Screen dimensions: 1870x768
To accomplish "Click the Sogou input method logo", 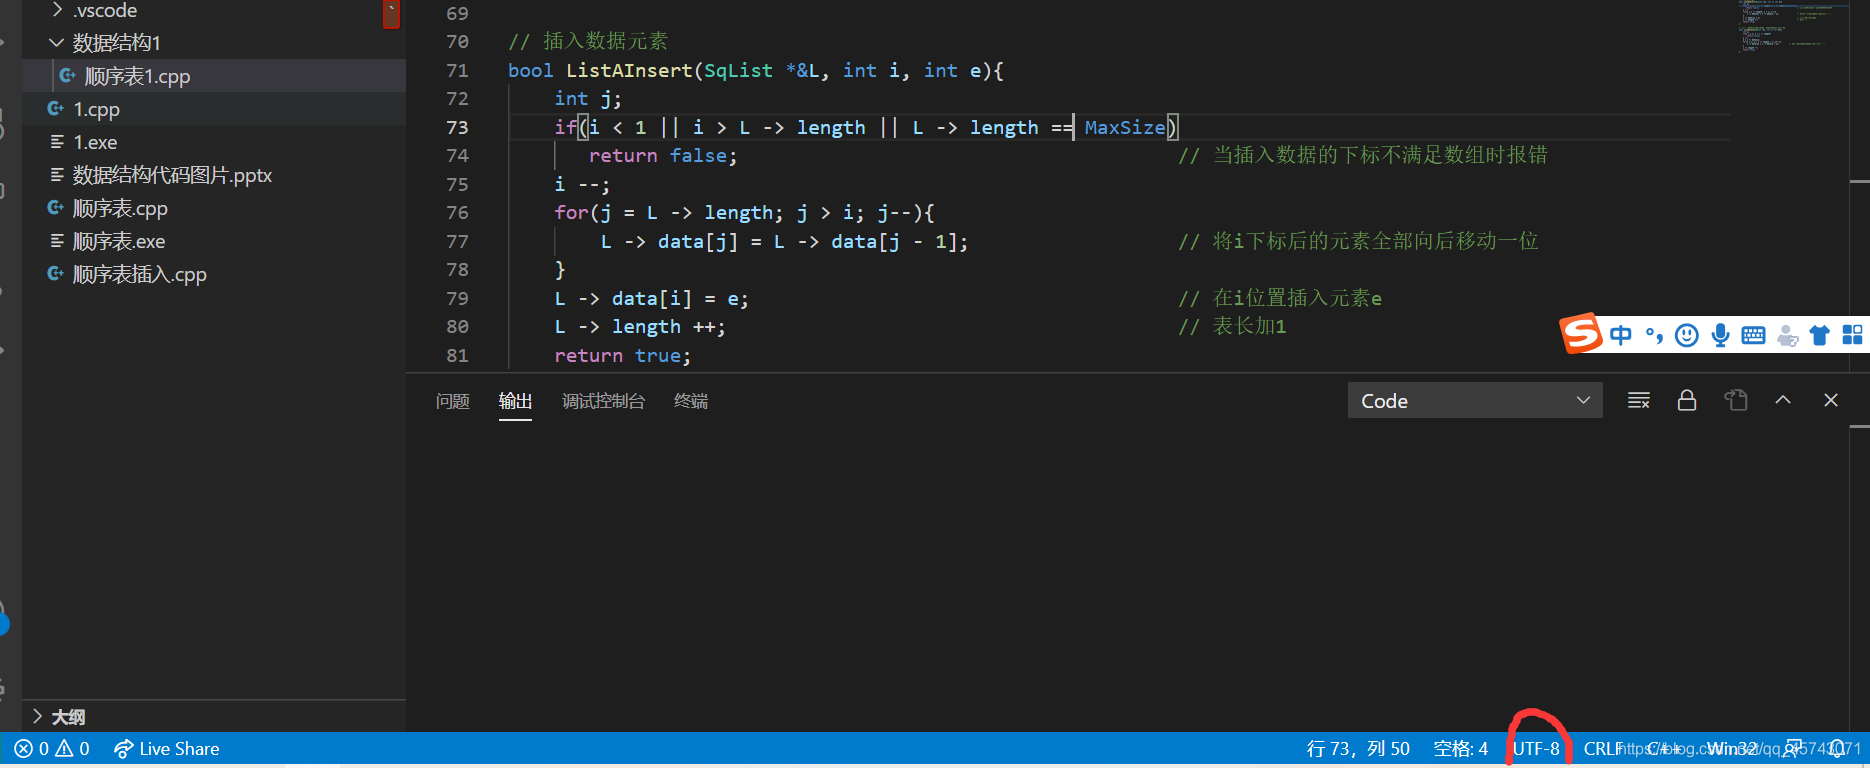I will pyautogui.click(x=1581, y=334).
